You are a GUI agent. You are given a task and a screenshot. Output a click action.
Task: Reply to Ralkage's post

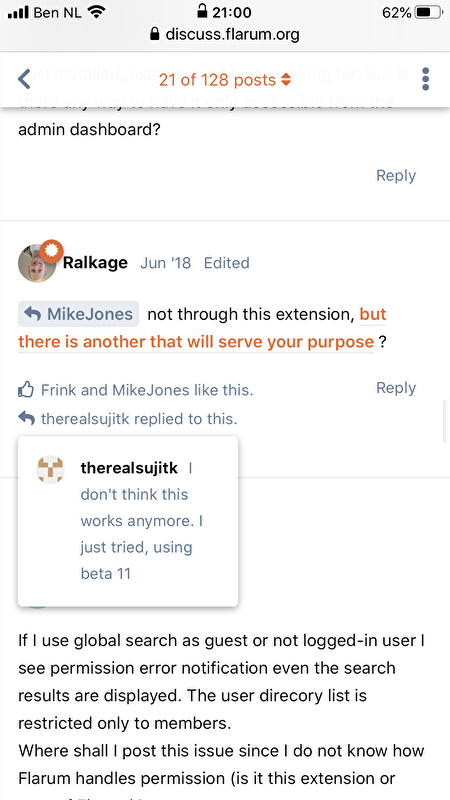click(396, 388)
